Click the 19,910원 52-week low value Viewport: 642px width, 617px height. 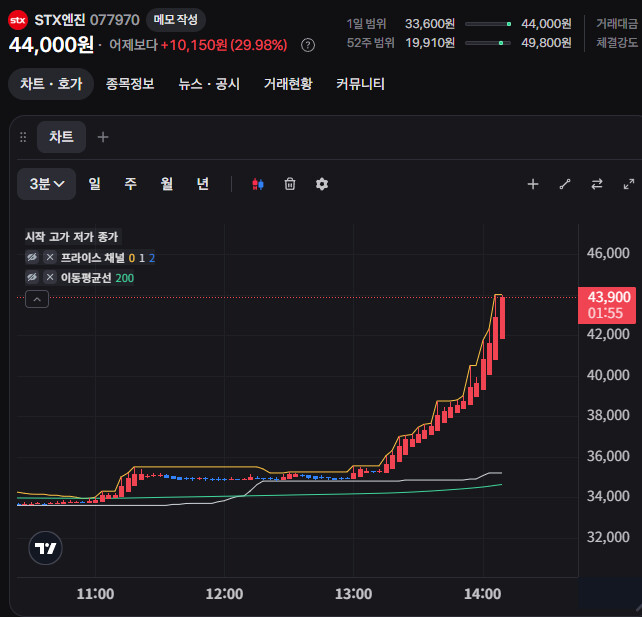430,43
